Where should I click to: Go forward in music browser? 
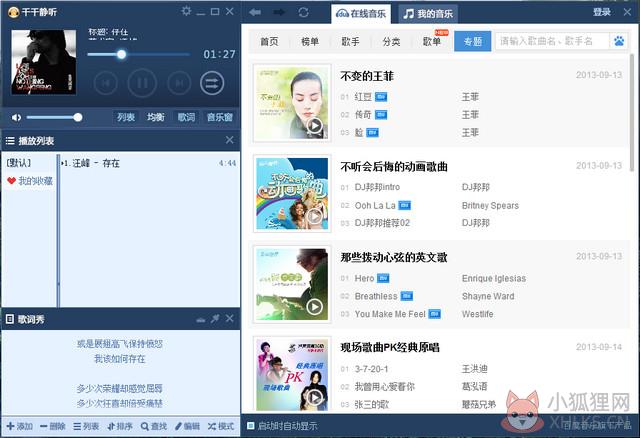pos(279,12)
